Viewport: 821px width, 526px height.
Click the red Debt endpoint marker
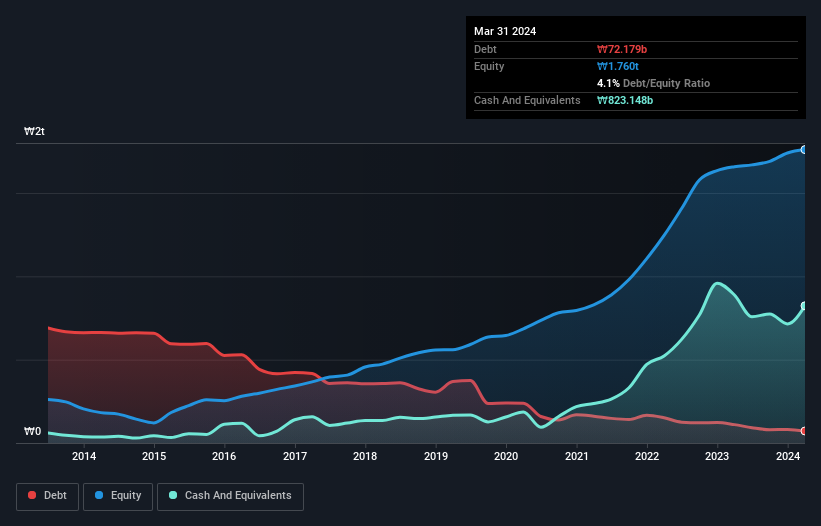pyautogui.click(x=804, y=431)
